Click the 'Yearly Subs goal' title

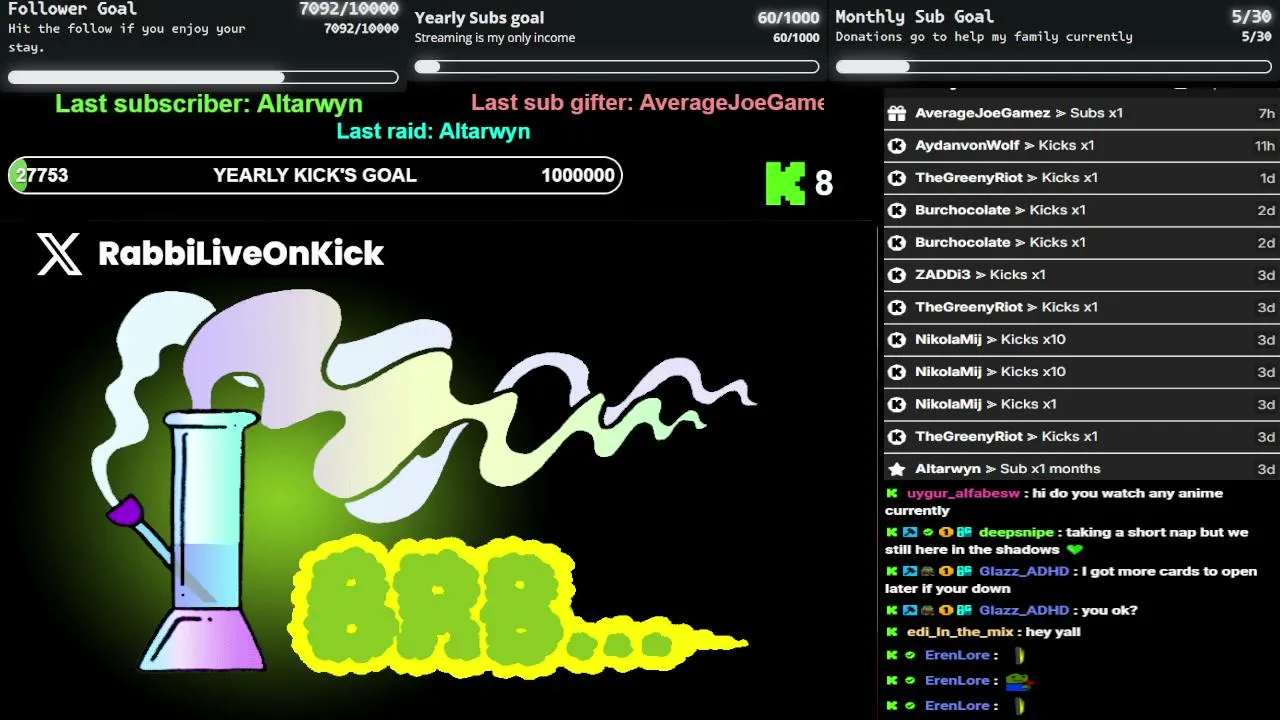click(x=480, y=17)
